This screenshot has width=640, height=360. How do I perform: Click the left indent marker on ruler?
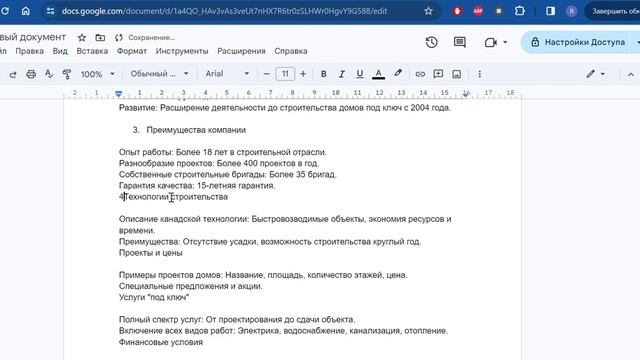pos(118,94)
